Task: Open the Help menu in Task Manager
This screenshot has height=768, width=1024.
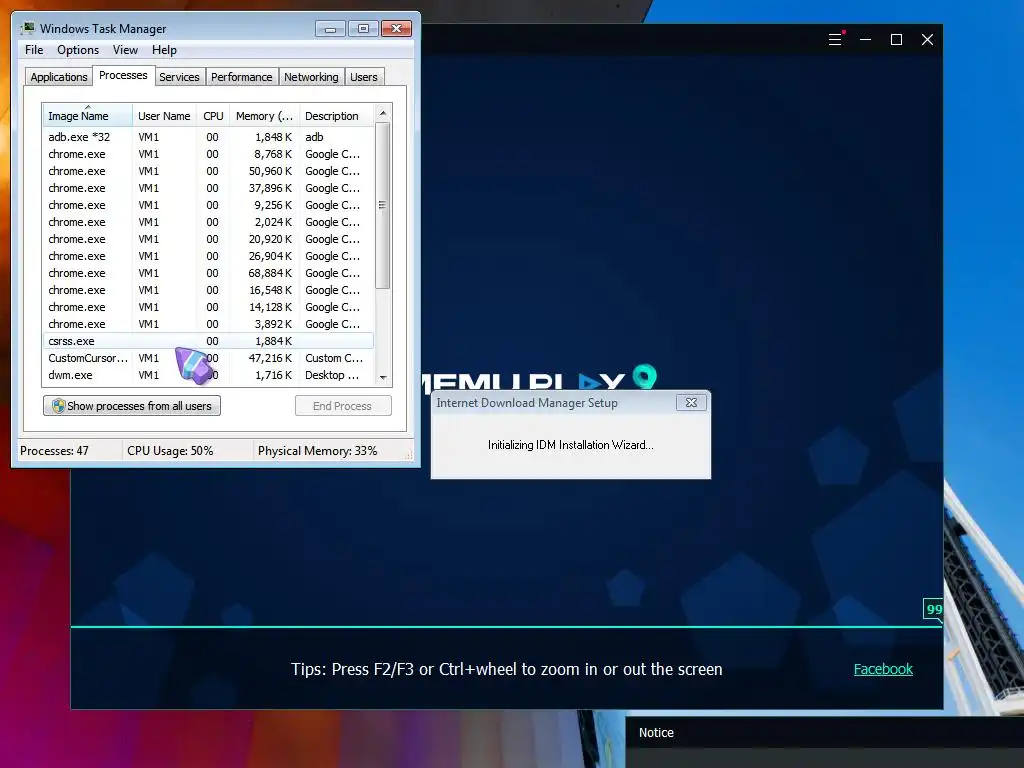Action: (x=164, y=50)
